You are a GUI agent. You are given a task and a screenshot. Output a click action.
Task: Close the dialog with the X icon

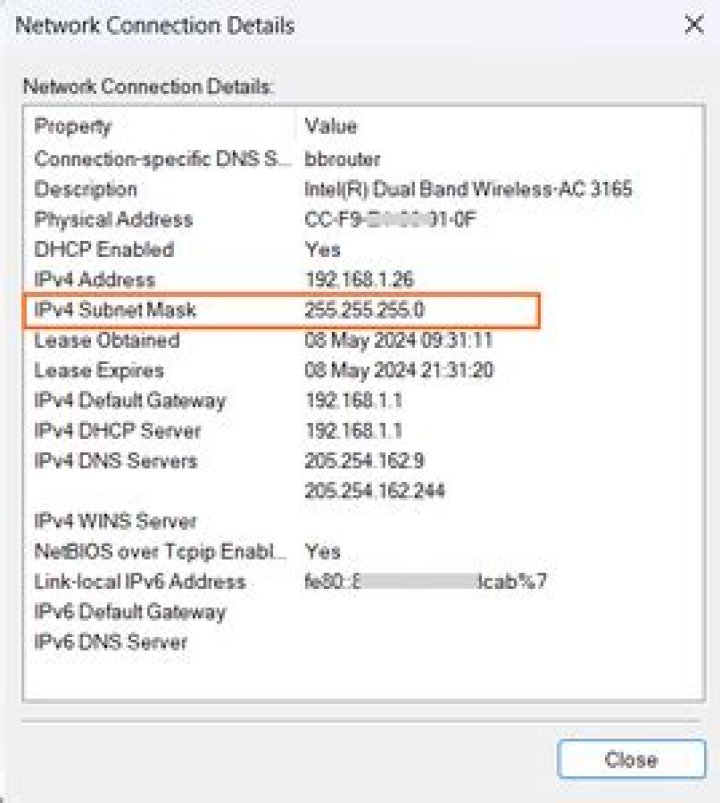click(x=693, y=25)
